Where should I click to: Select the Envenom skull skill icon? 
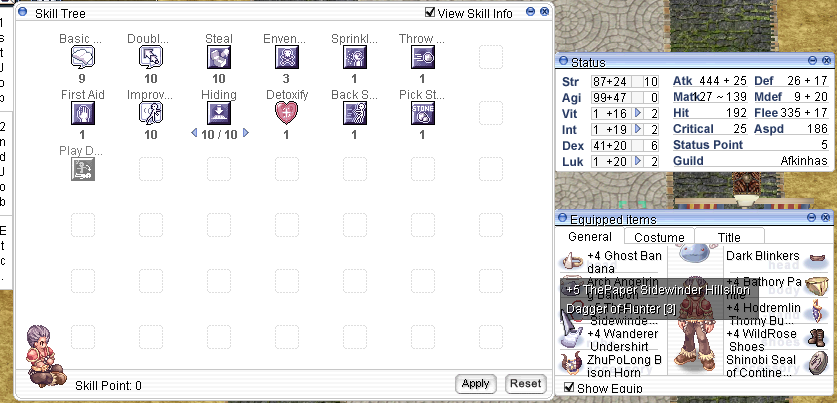coord(287,57)
